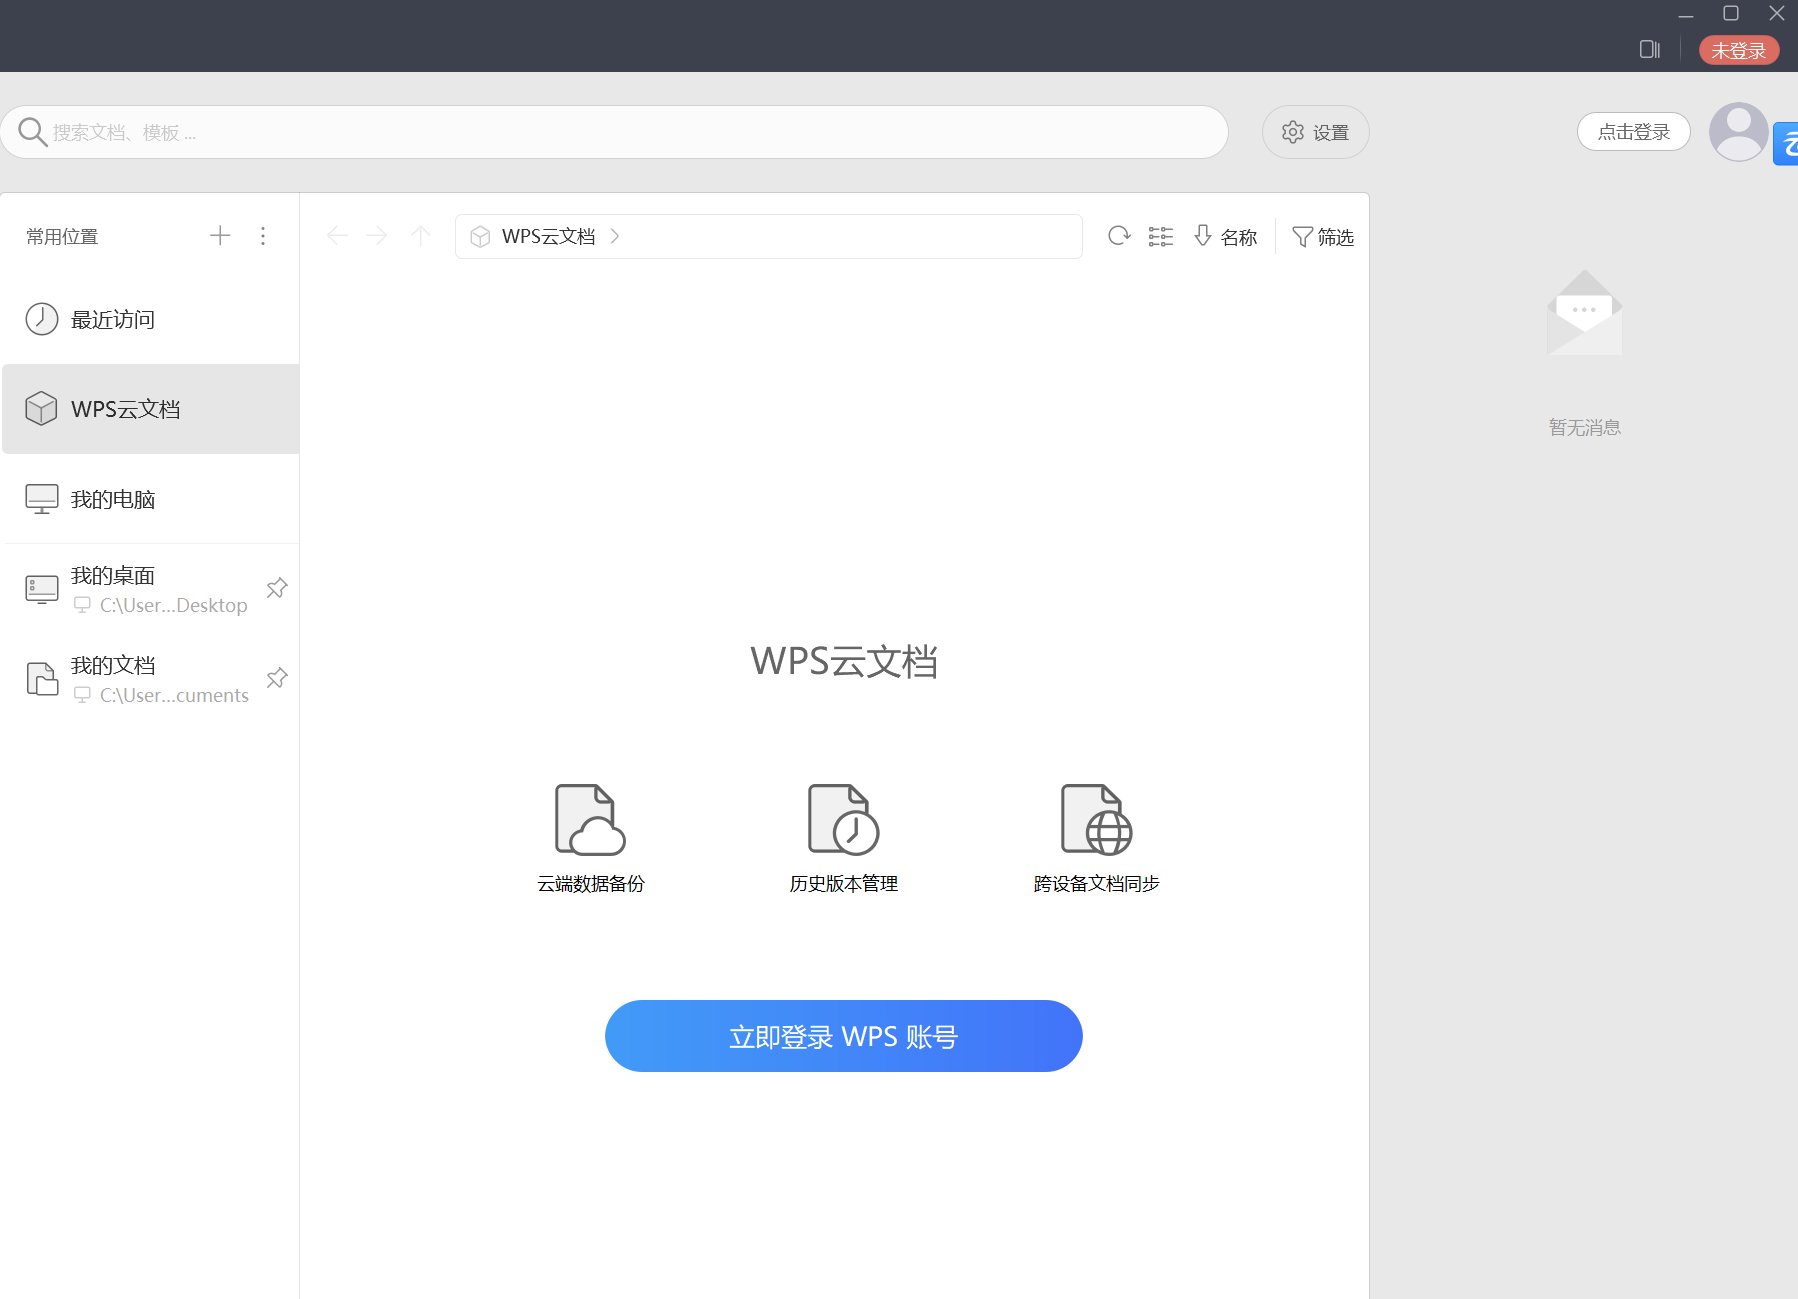Image resolution: width=1798 pixels, height=1299 pixels.
Task: Click the C:\User...Desktop path text
Action: [174, 605]
